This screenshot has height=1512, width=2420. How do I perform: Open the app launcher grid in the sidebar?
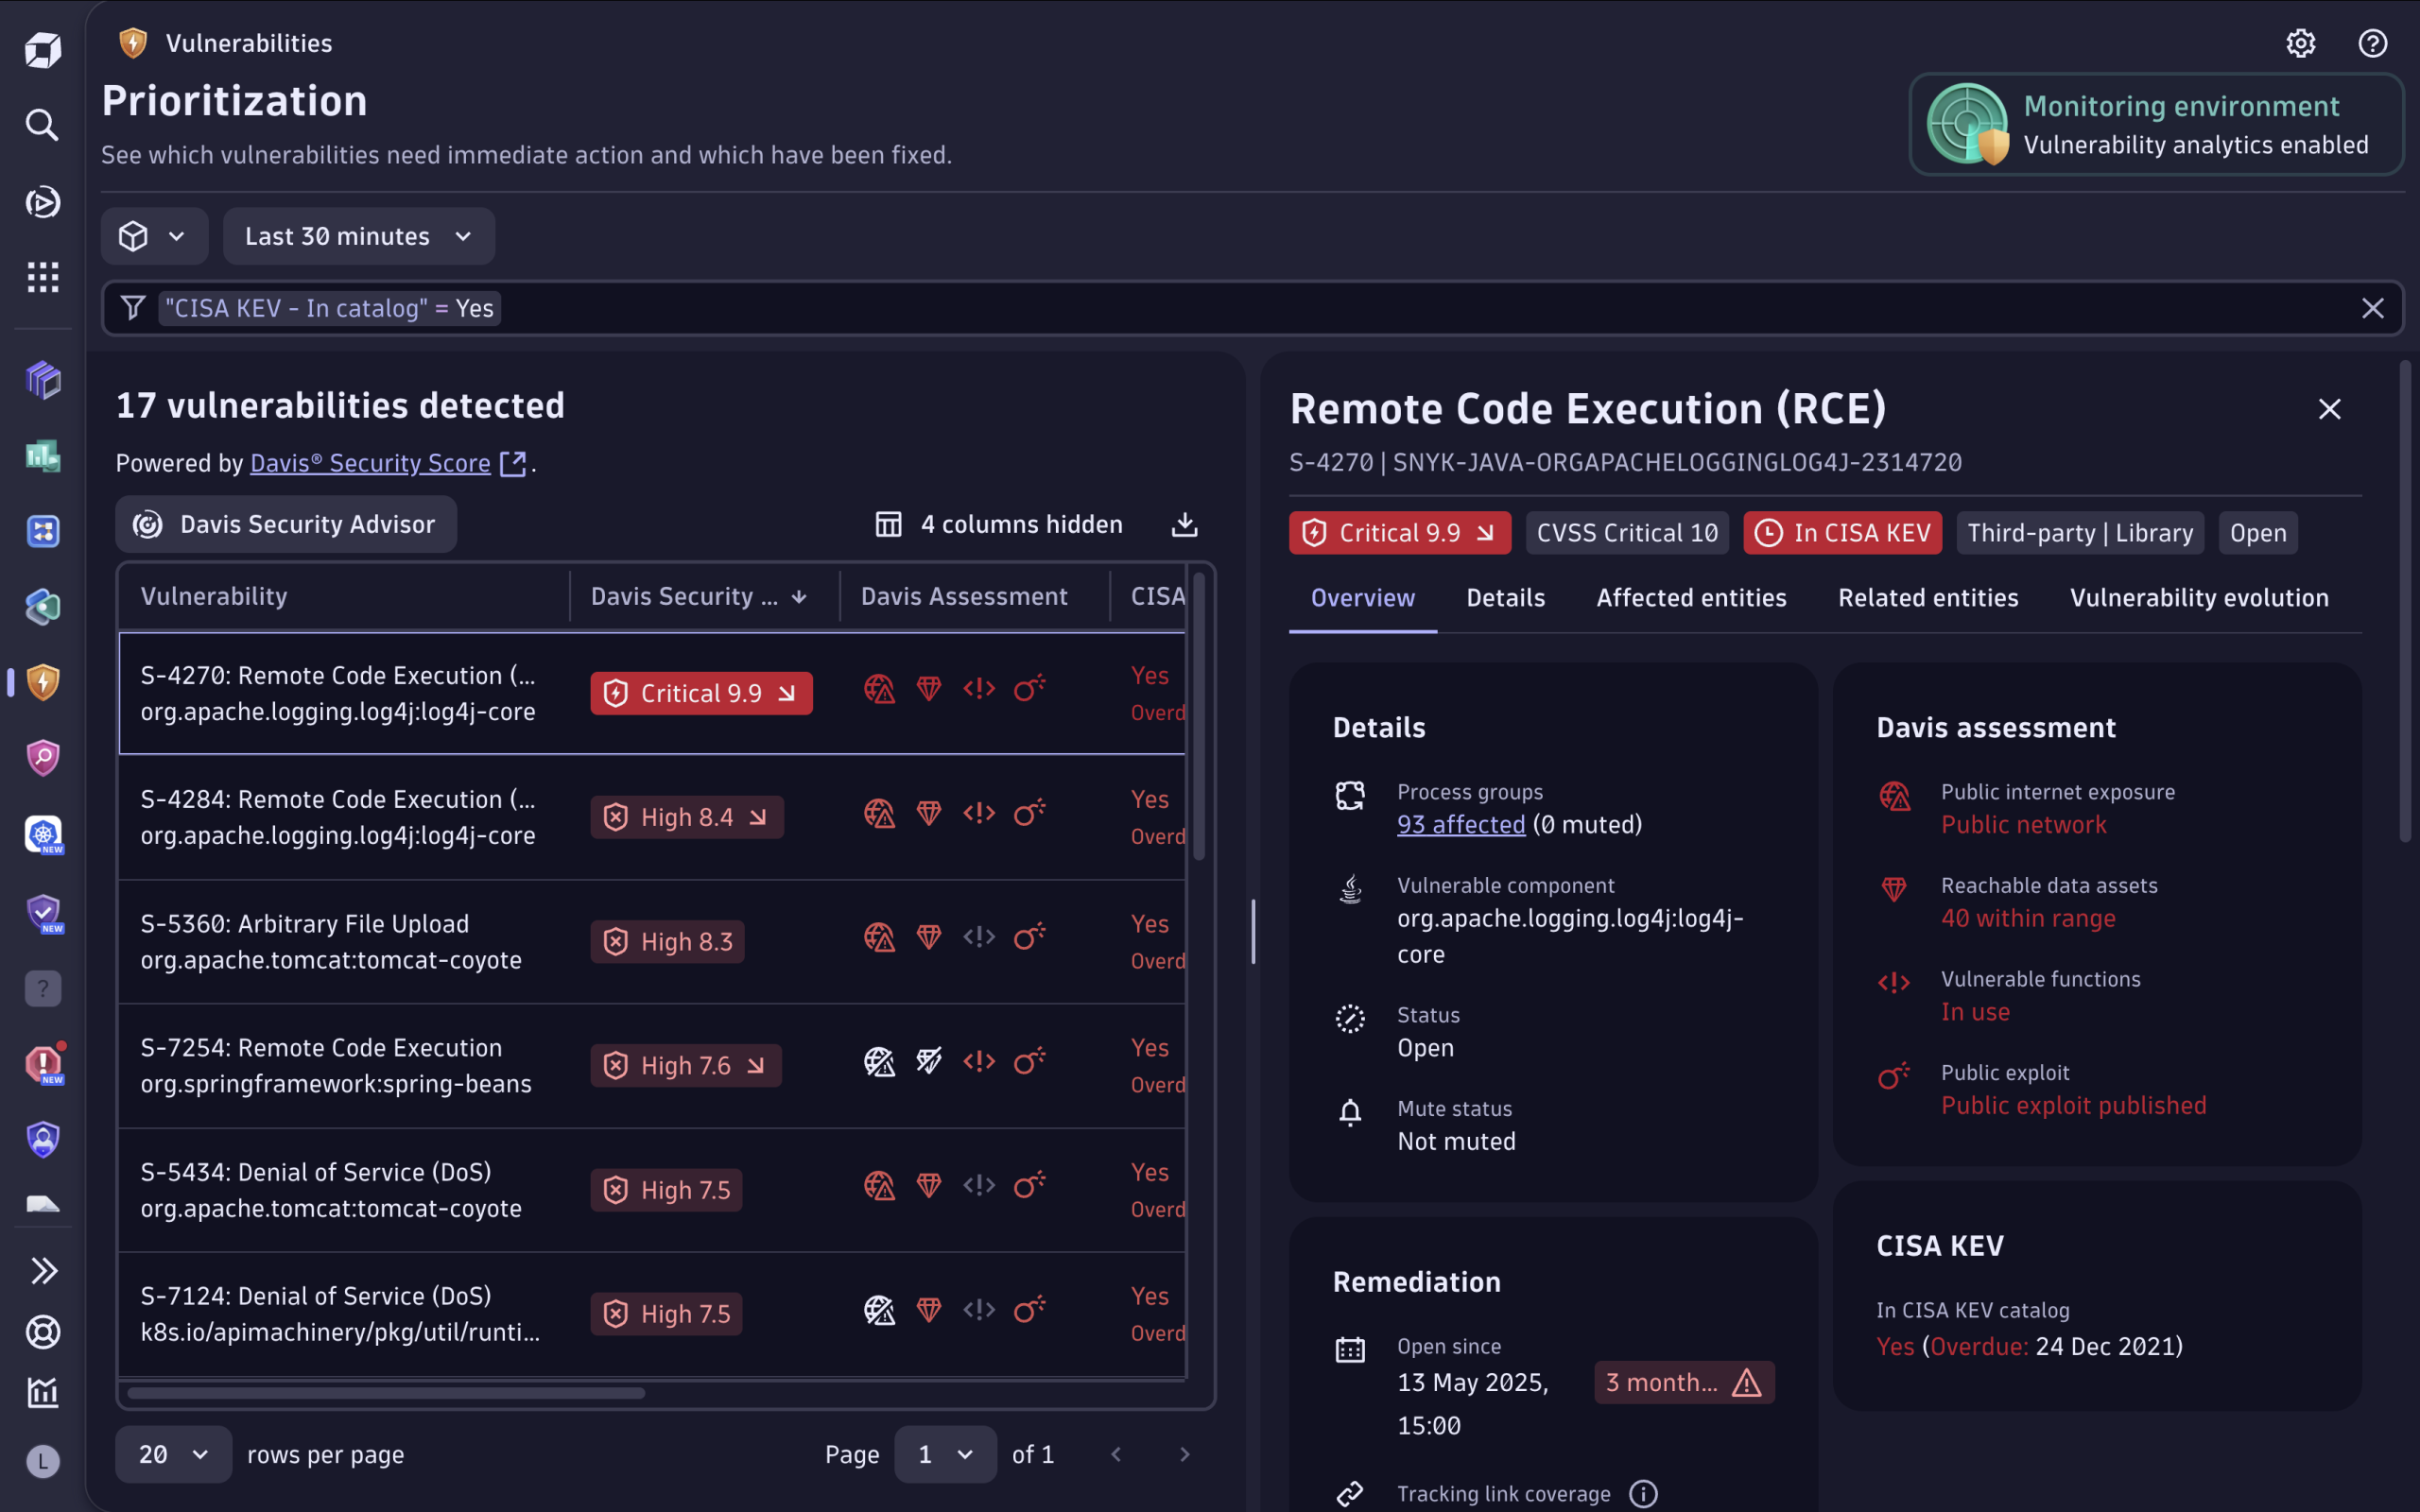point(42,277)
